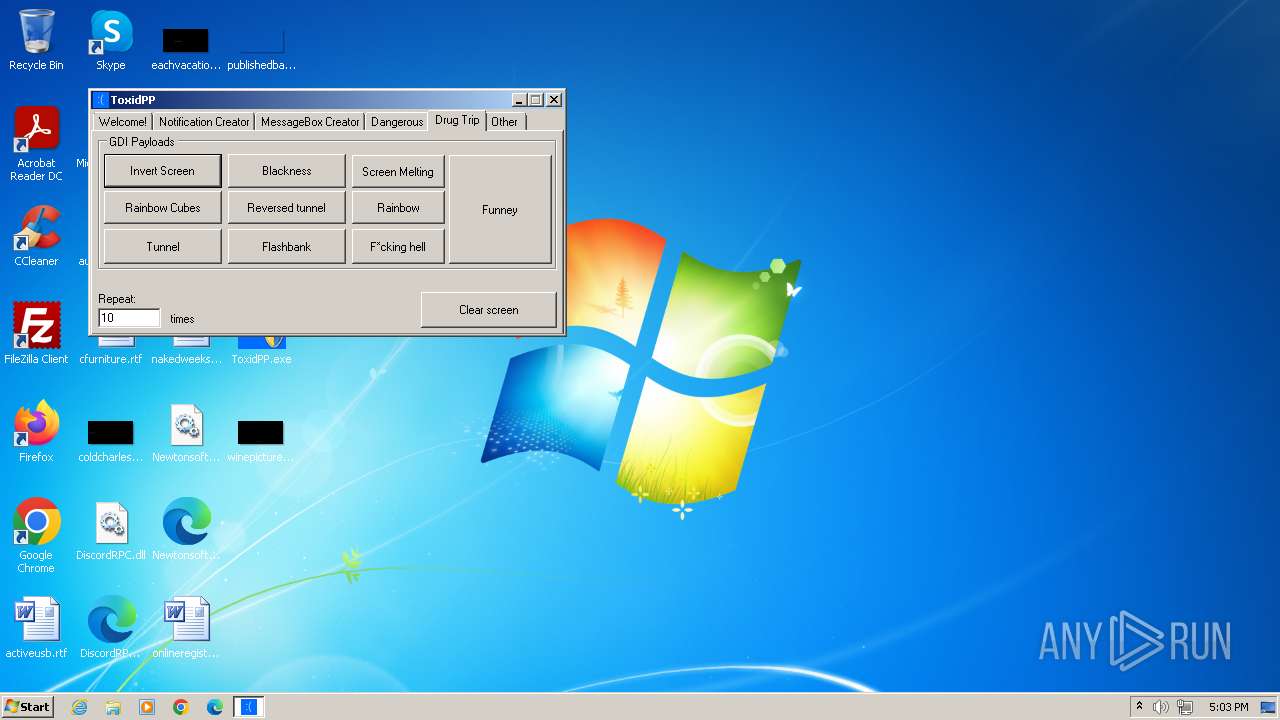This screenshot has height=720, width=1280.
Task: Click the Start button
Action: click(x=28, y=707)
